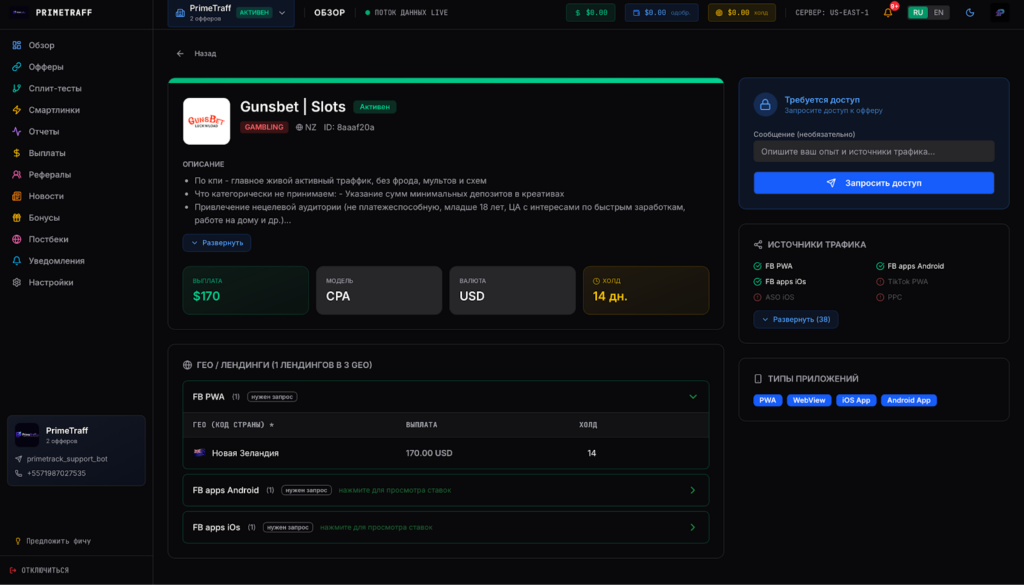Screen dimensions: 1024x585
Task: Open Отчеты in the sidebar
Action: (x=44, y=131)
